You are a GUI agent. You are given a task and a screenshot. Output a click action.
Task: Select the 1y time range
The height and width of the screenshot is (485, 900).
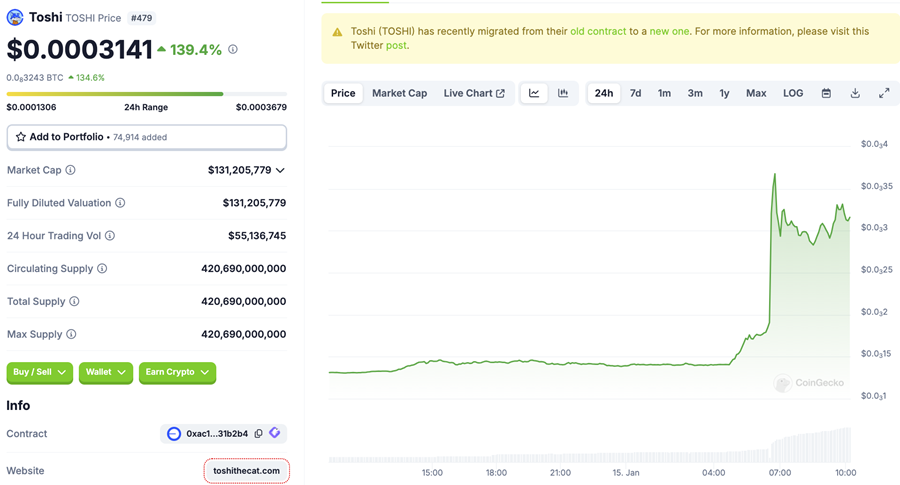pyautogui.click(x=724, y=93)
